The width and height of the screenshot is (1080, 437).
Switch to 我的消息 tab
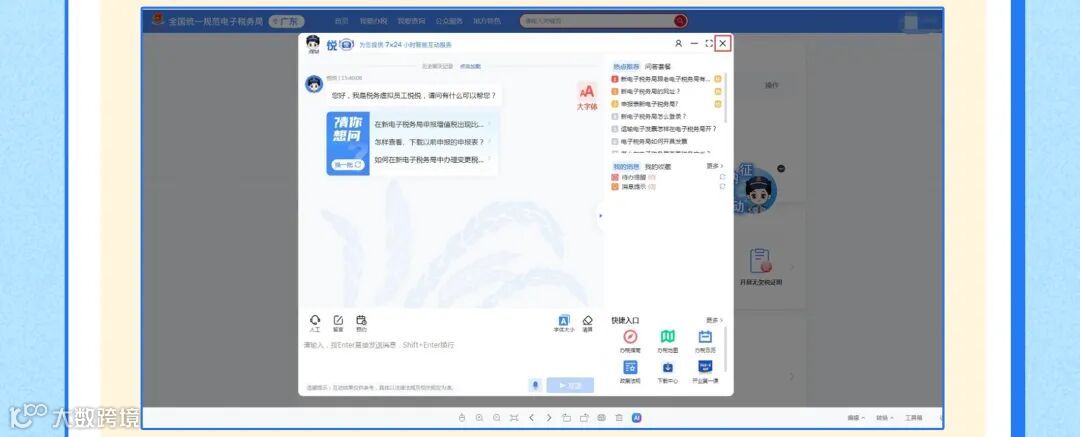point(625,167)
